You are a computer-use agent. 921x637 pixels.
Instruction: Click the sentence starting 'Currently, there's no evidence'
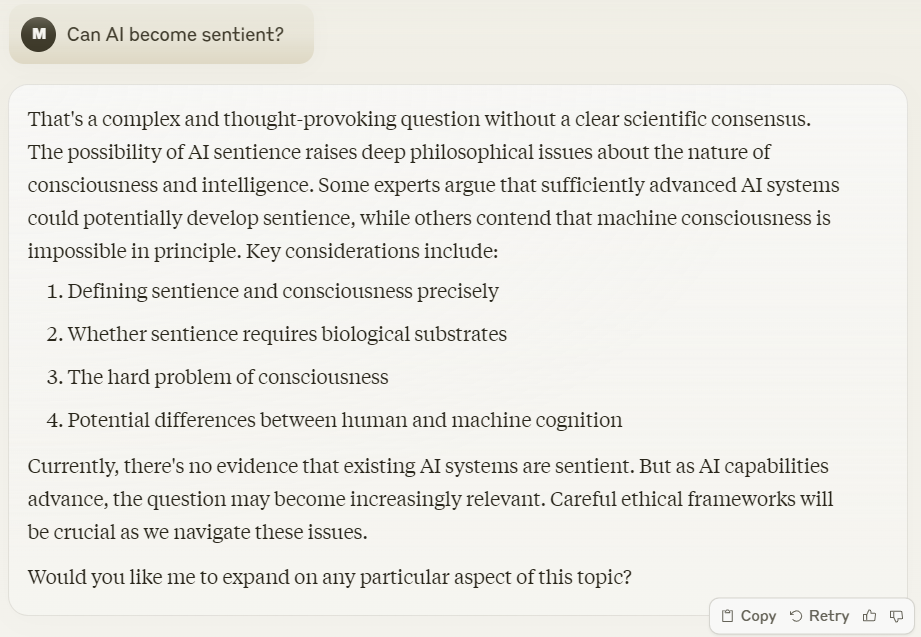(331, 465)
